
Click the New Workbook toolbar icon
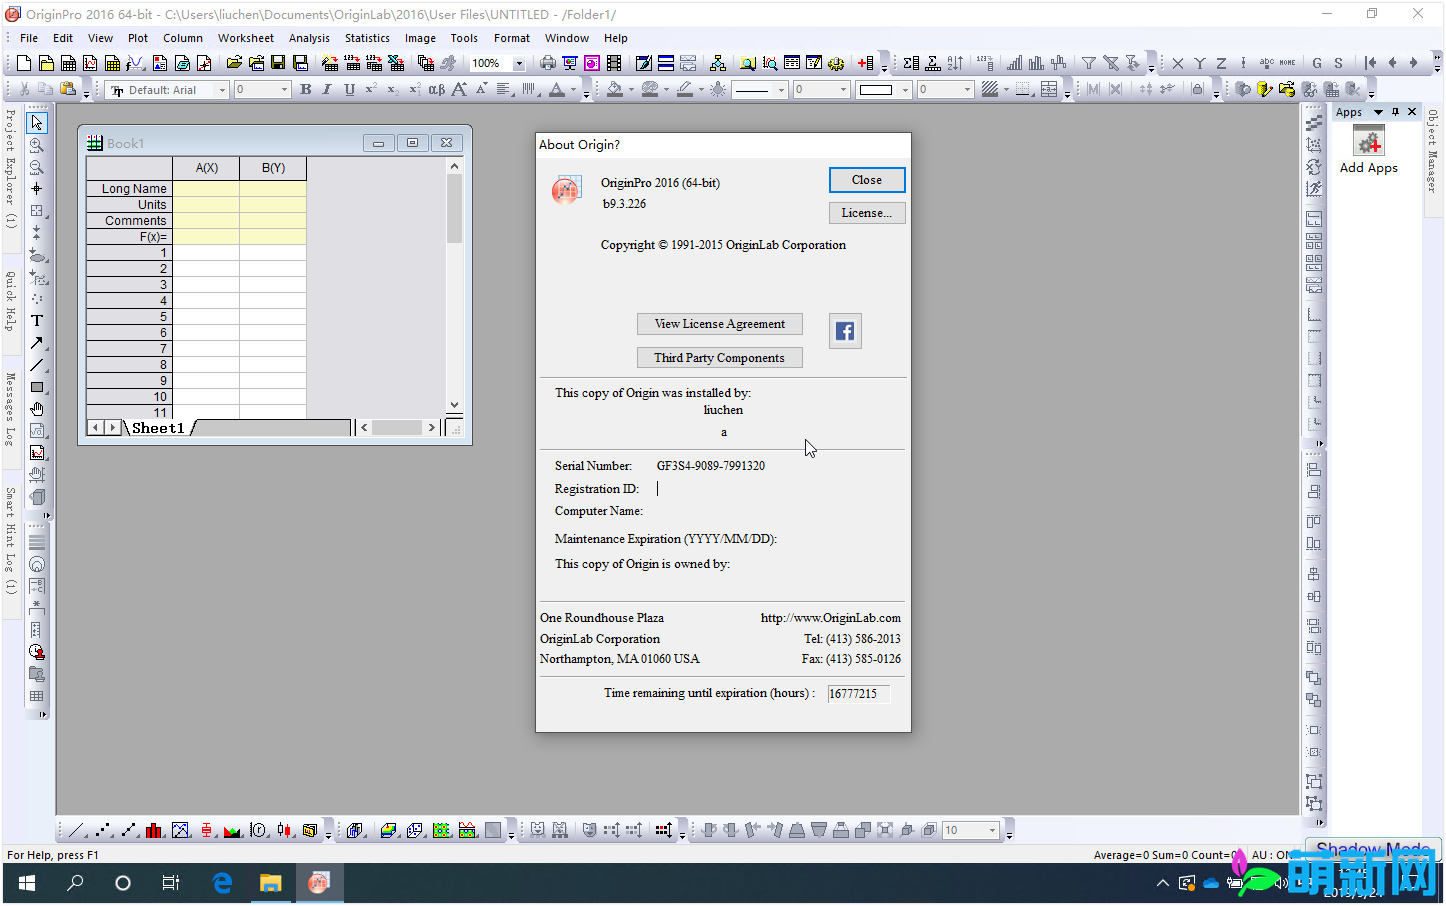[68, 63]
